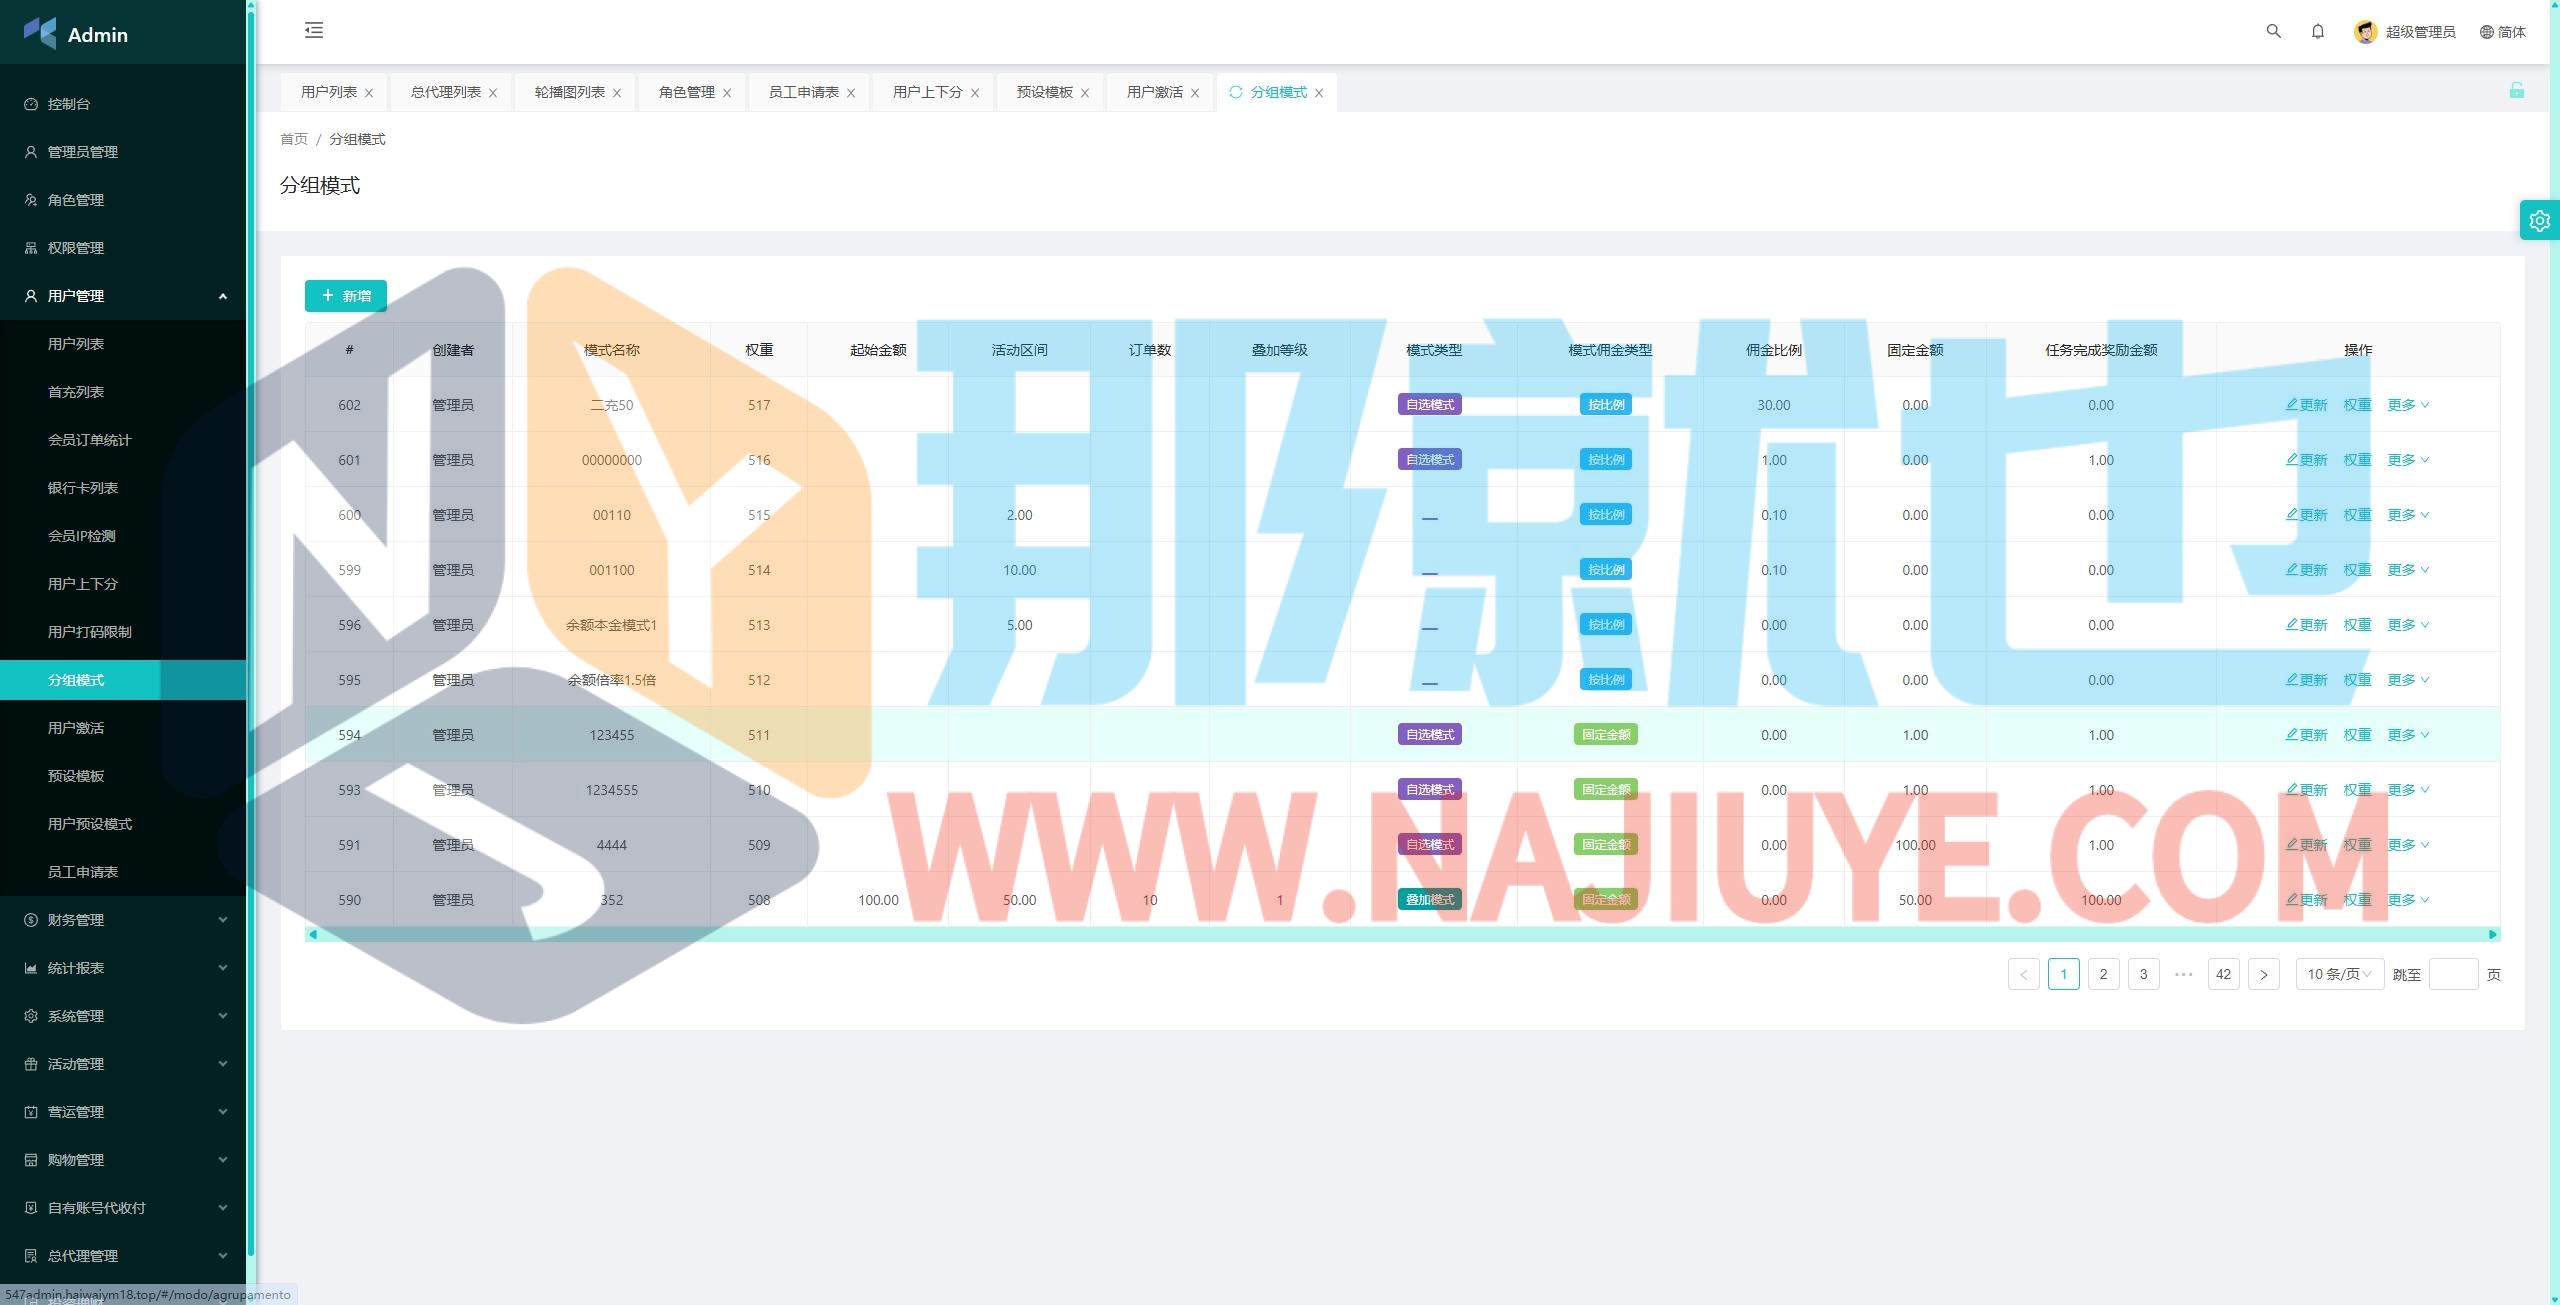Click the 新增 button

tap(346, 296)
